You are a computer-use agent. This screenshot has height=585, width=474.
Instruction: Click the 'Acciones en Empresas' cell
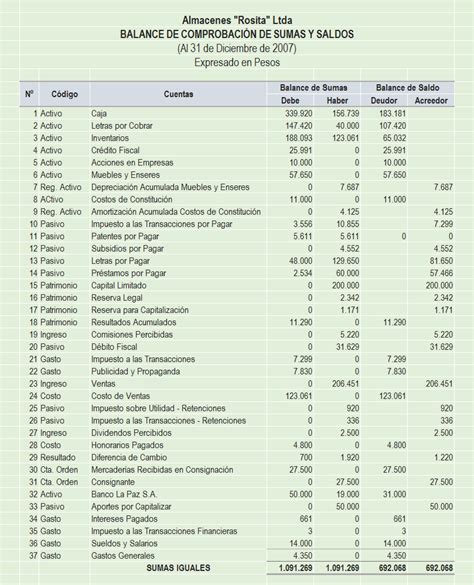132,163
